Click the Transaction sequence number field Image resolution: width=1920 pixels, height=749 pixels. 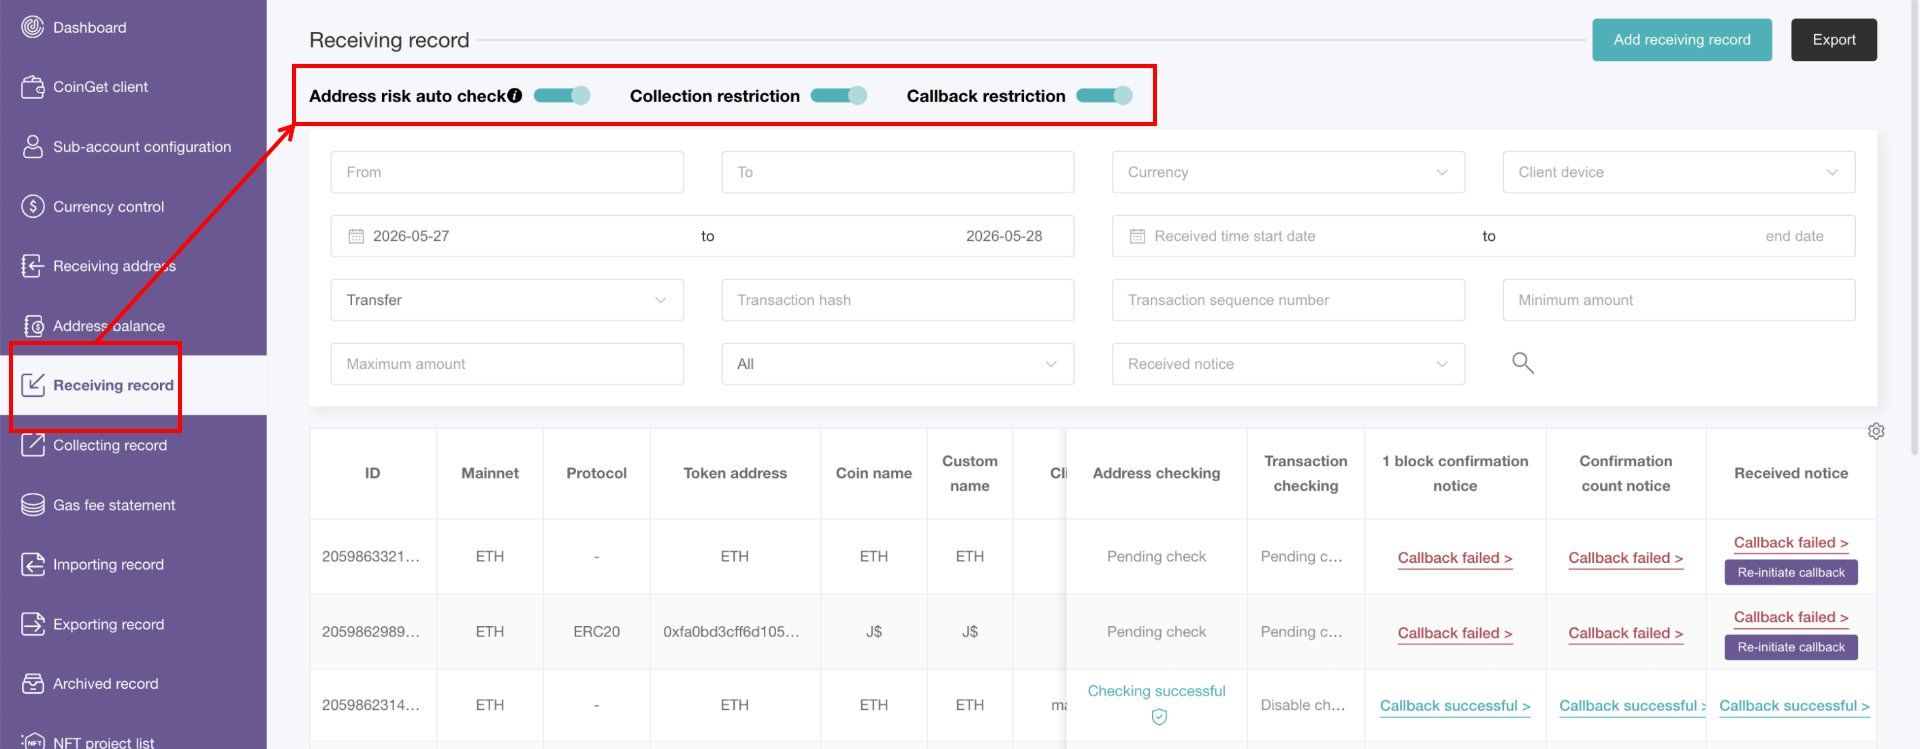(1288, 300)
